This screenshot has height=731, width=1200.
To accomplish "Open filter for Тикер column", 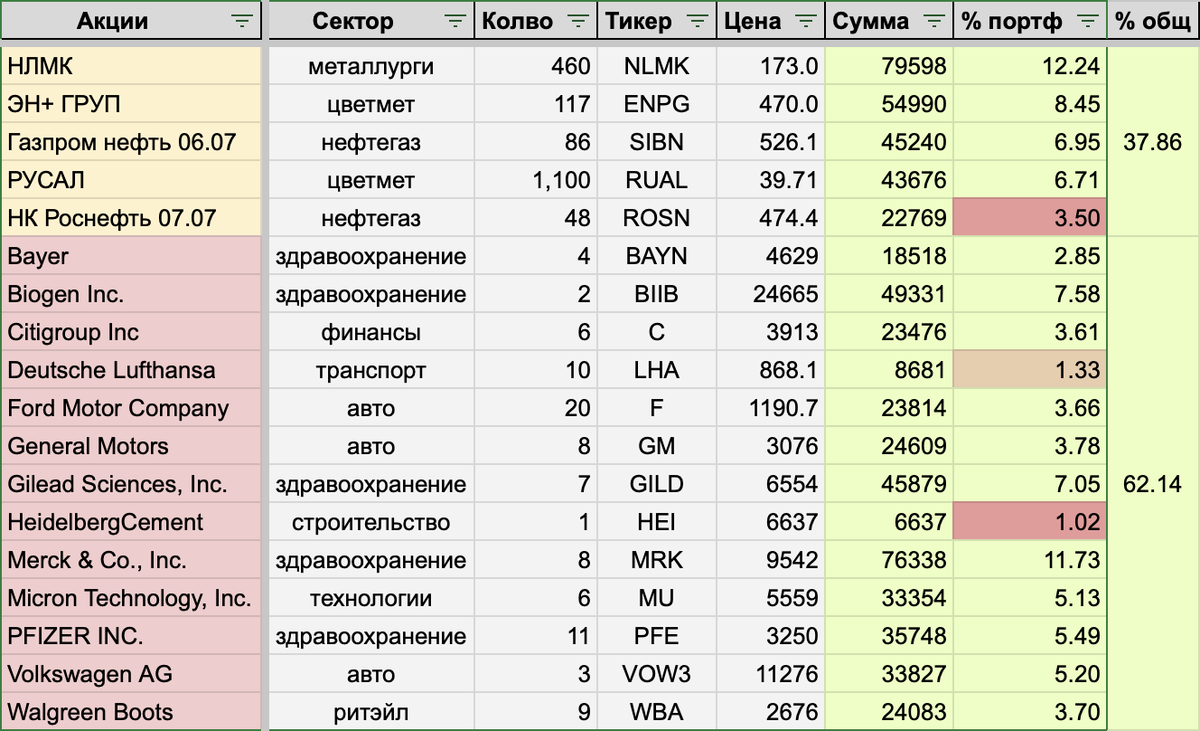I will point(699,21).
